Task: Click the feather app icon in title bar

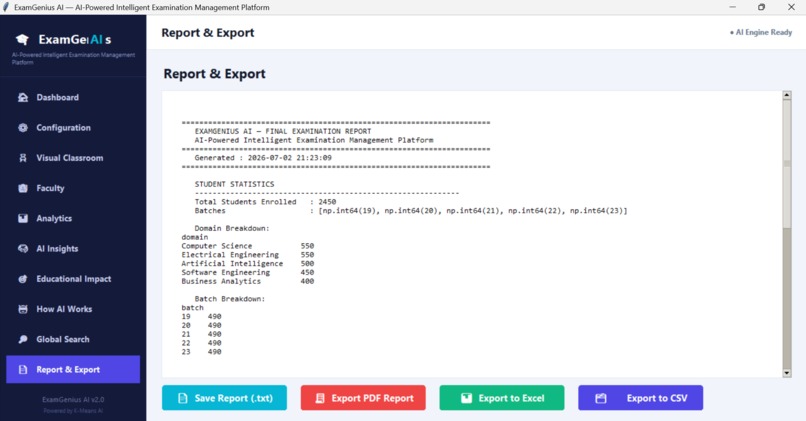Action: tap(6, 7)
